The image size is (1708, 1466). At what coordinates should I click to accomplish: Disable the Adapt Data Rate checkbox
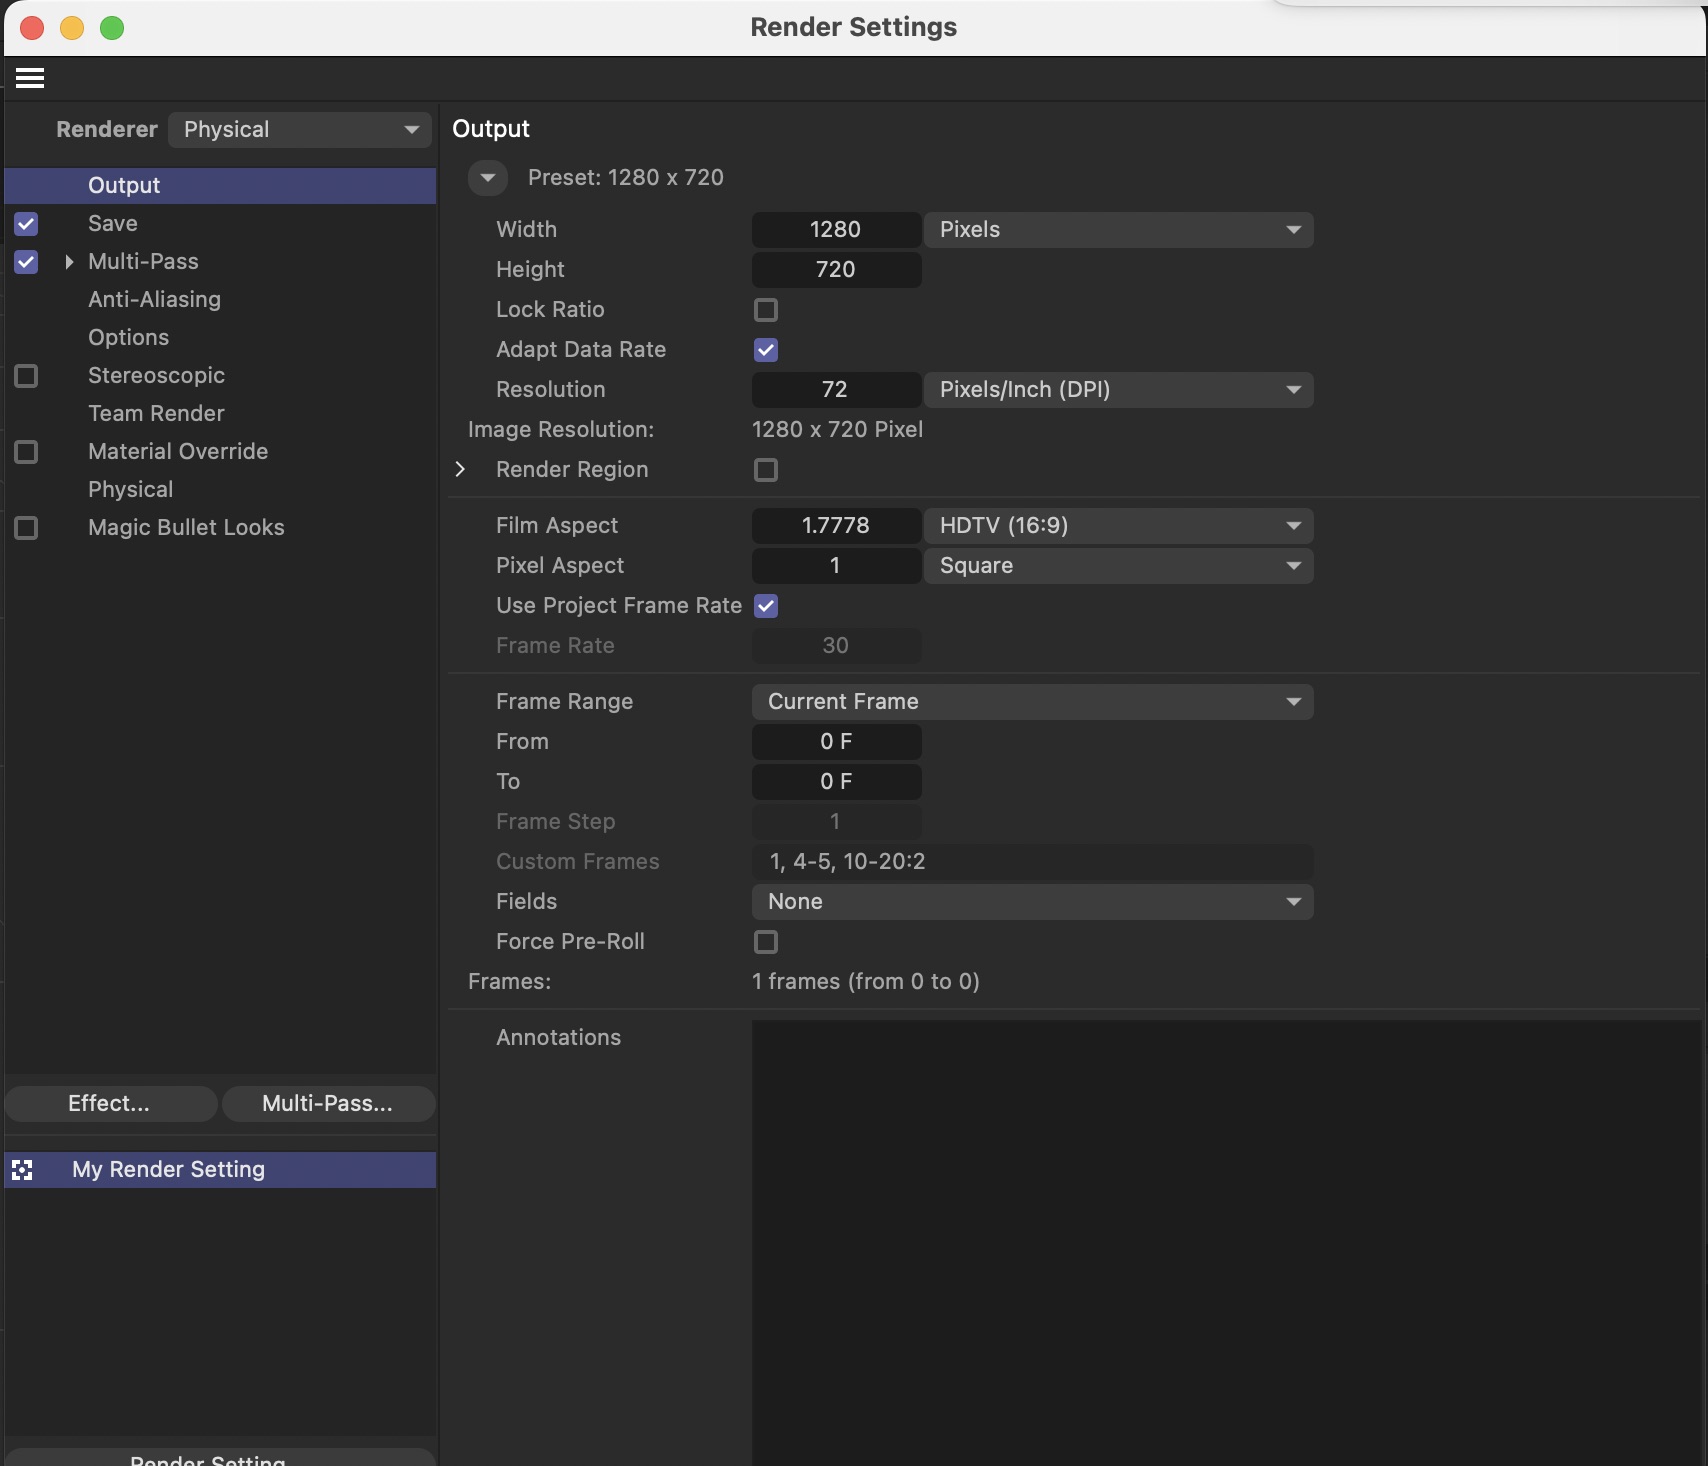[x=766, y=350]
